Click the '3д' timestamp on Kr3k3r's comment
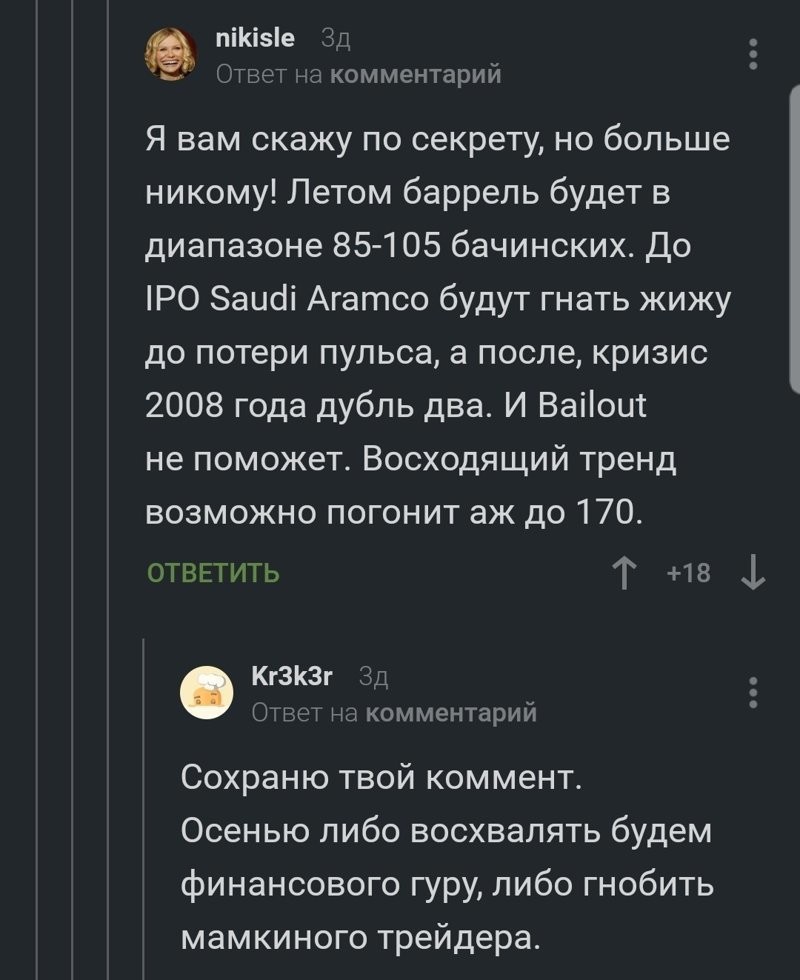800x980 pixels. point(373,676)
